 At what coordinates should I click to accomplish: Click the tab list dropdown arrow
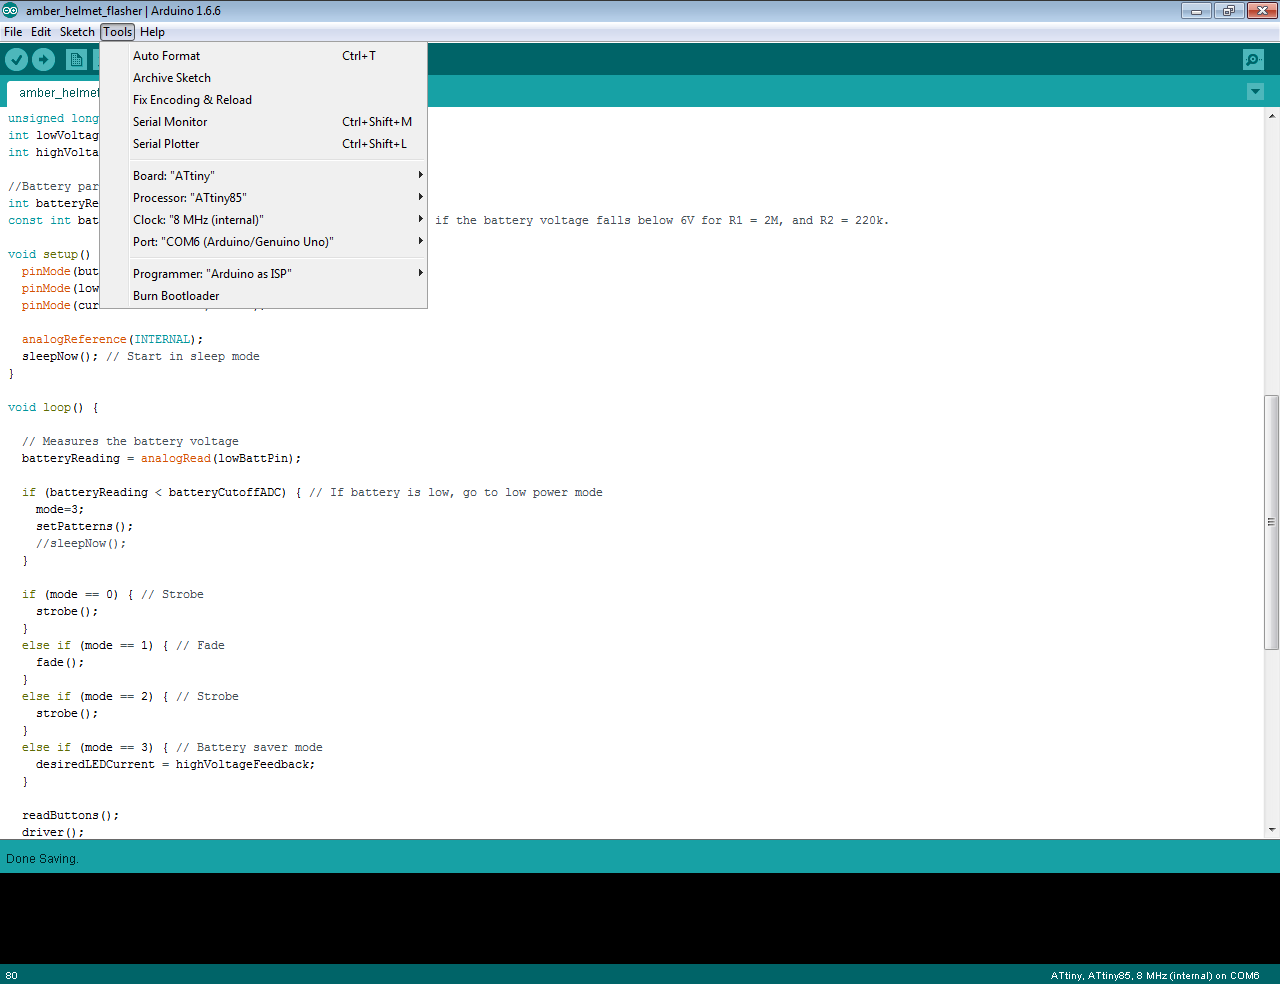tap(1255, 91)
